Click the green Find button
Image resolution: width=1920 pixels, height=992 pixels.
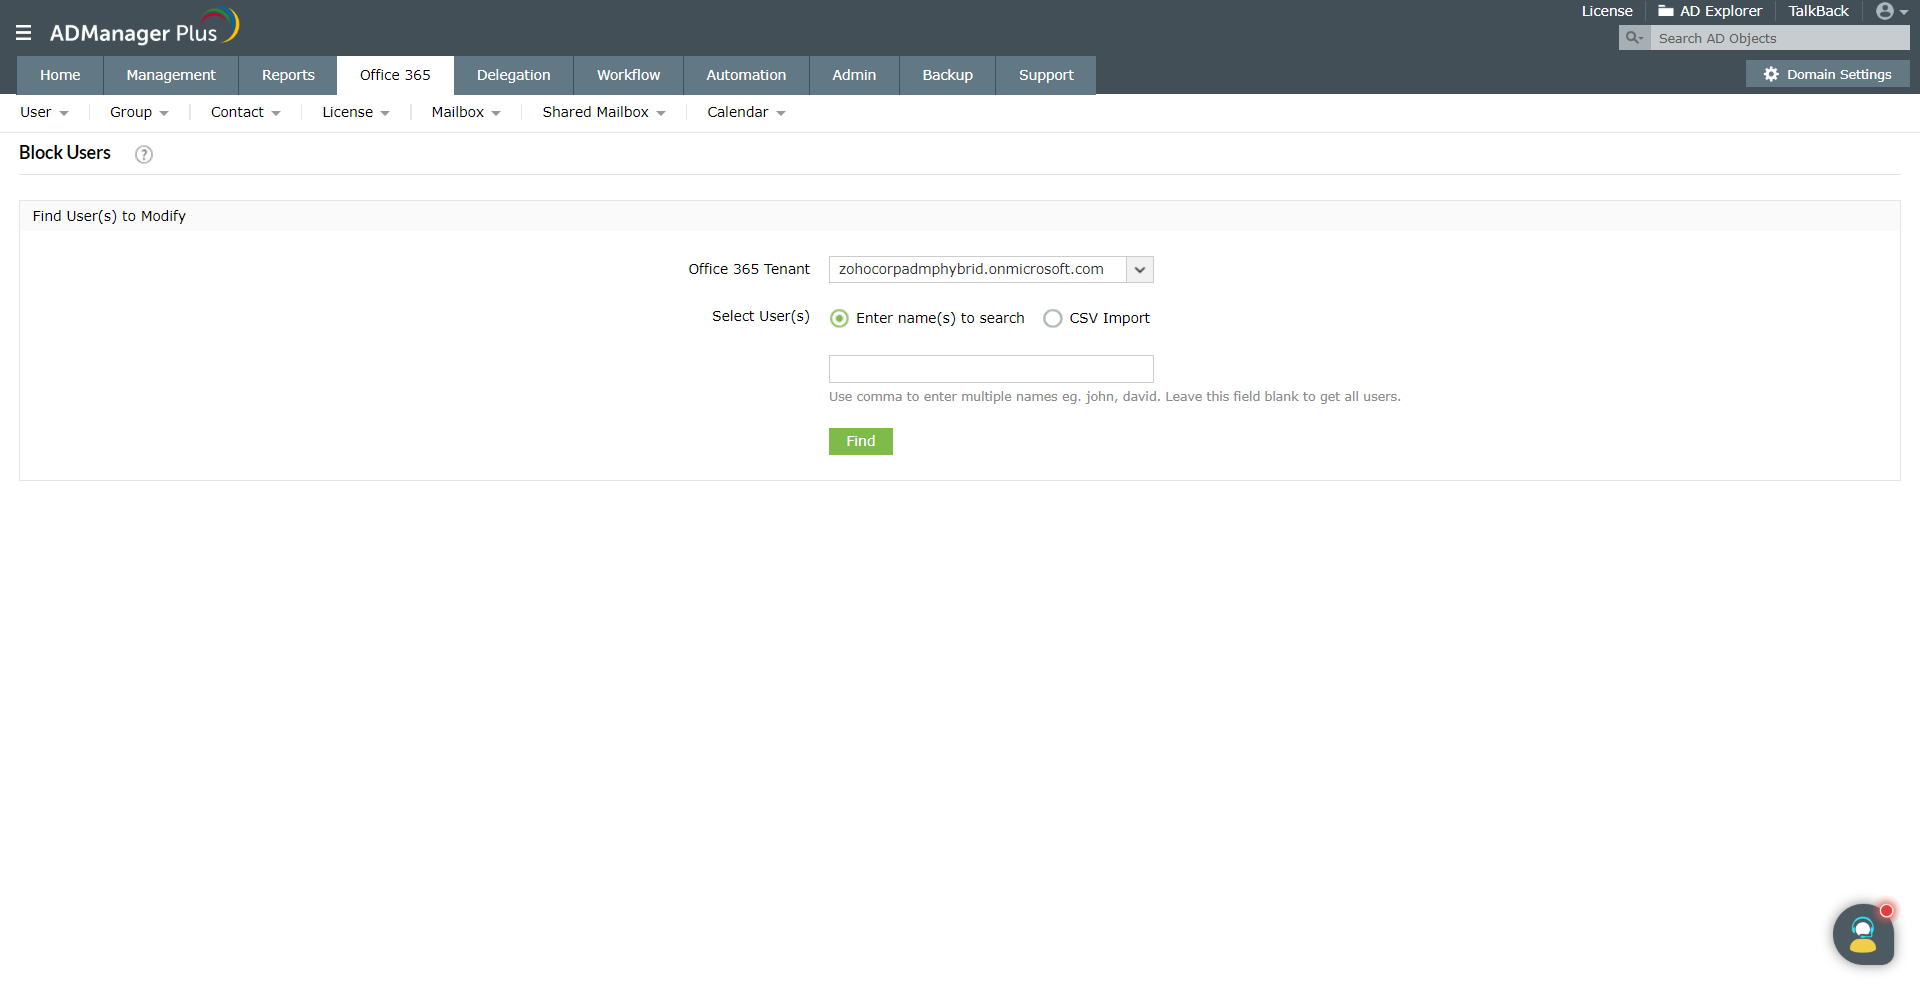[861, 441]
